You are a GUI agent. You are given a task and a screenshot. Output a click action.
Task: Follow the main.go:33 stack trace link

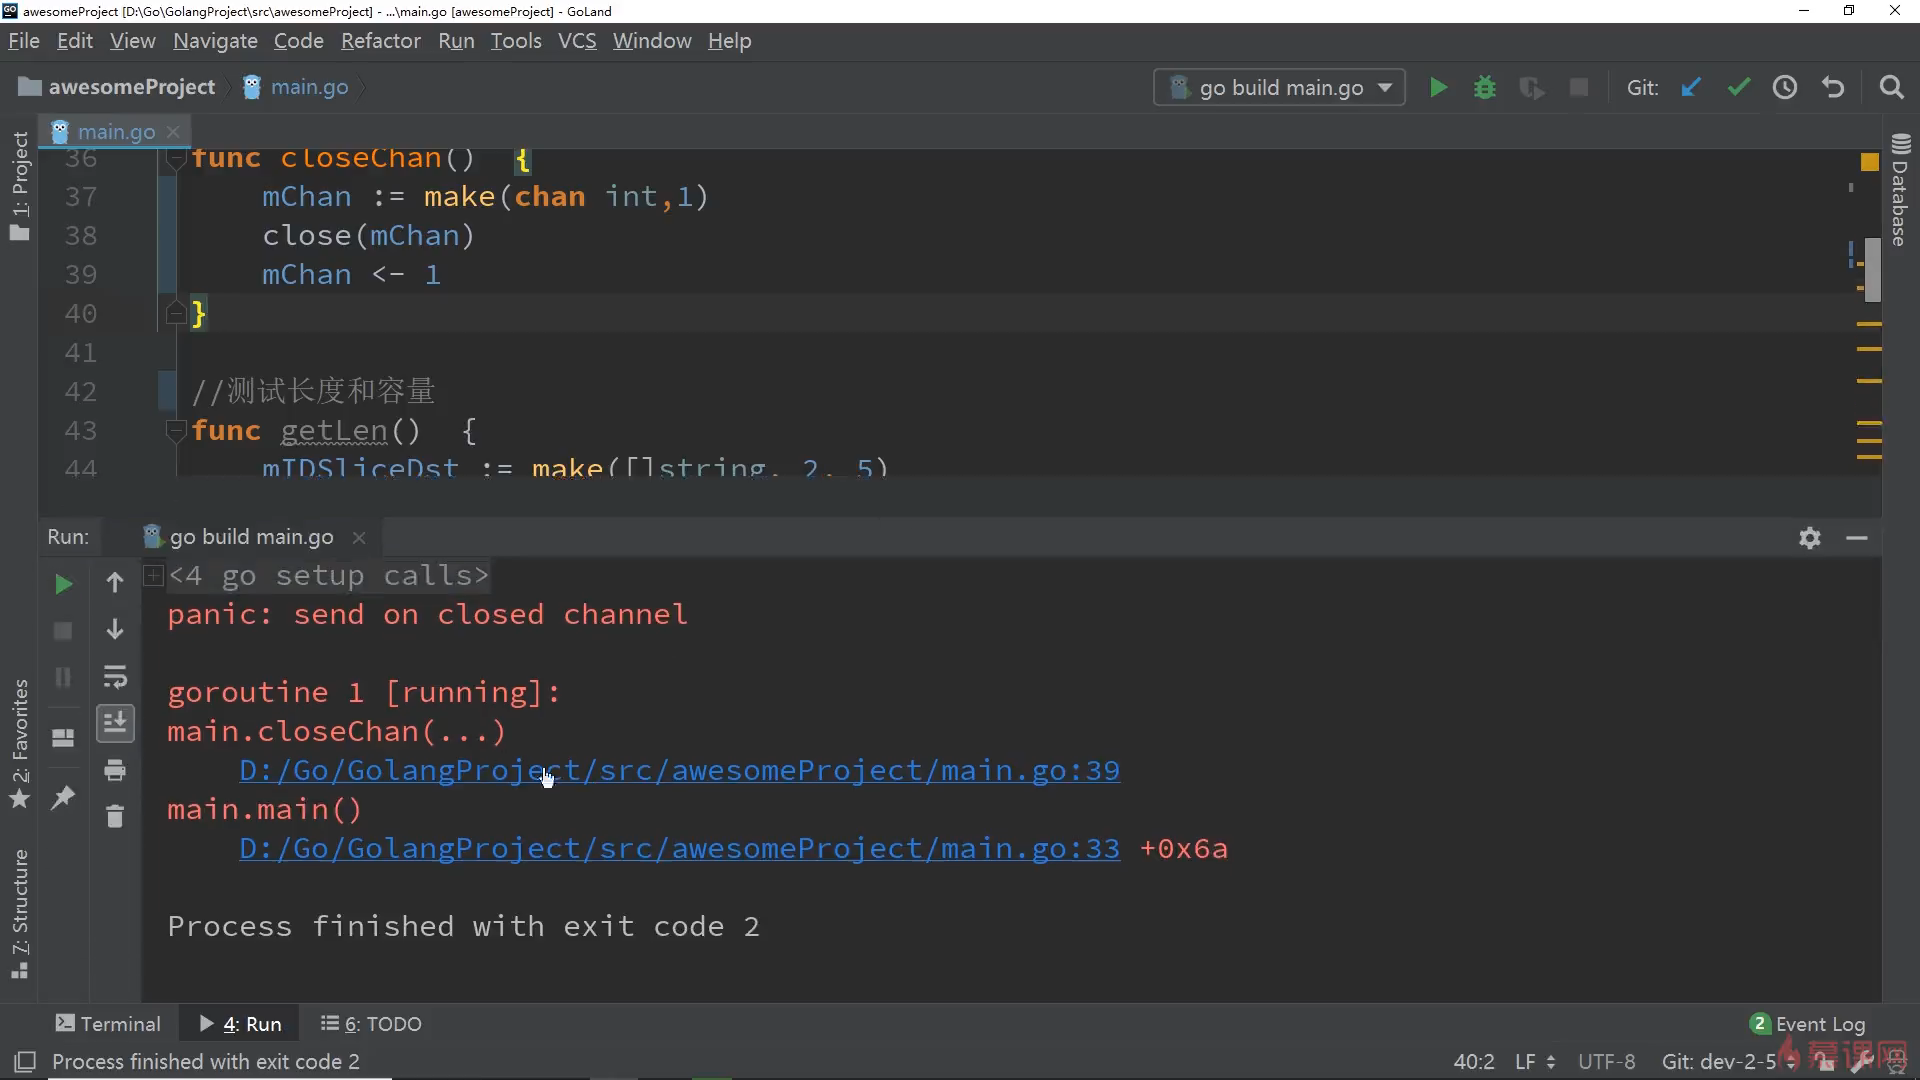tap(679, 849)
